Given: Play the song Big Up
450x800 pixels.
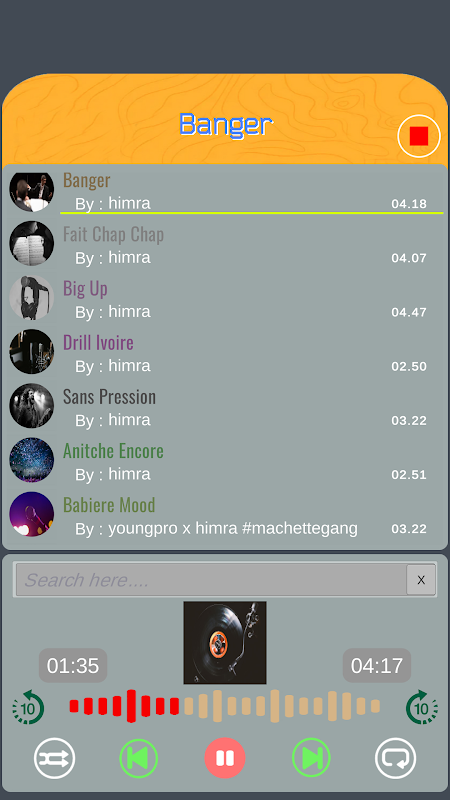Looking at the screenshot, I should click(225, 300).
